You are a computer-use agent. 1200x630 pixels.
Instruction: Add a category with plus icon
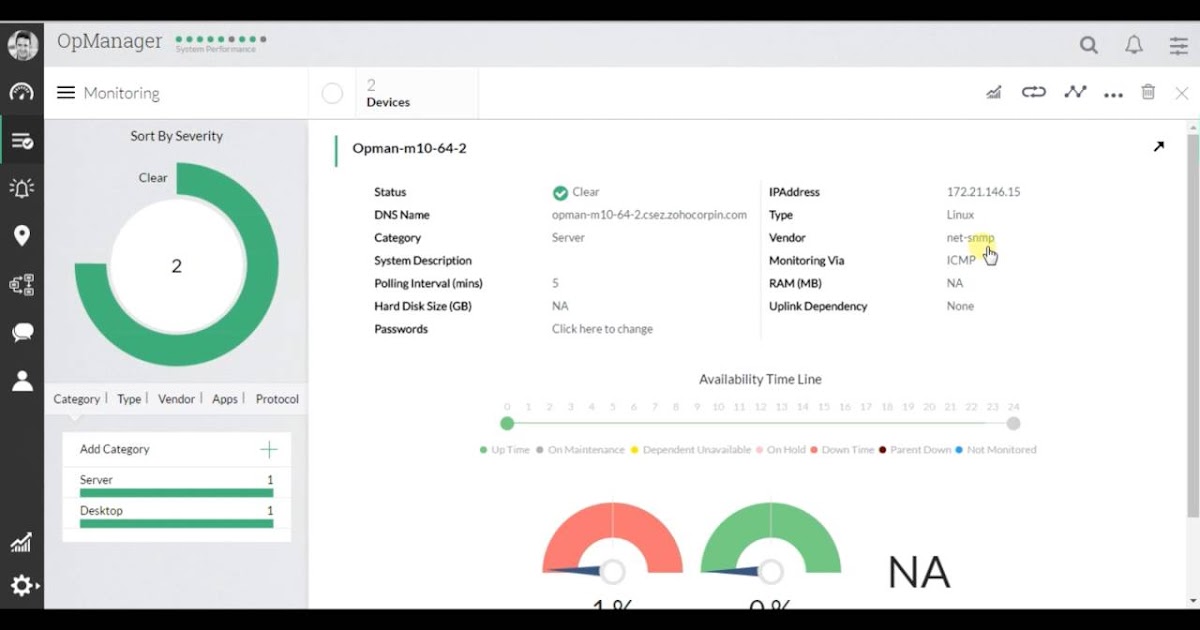[x=268, y=450]
